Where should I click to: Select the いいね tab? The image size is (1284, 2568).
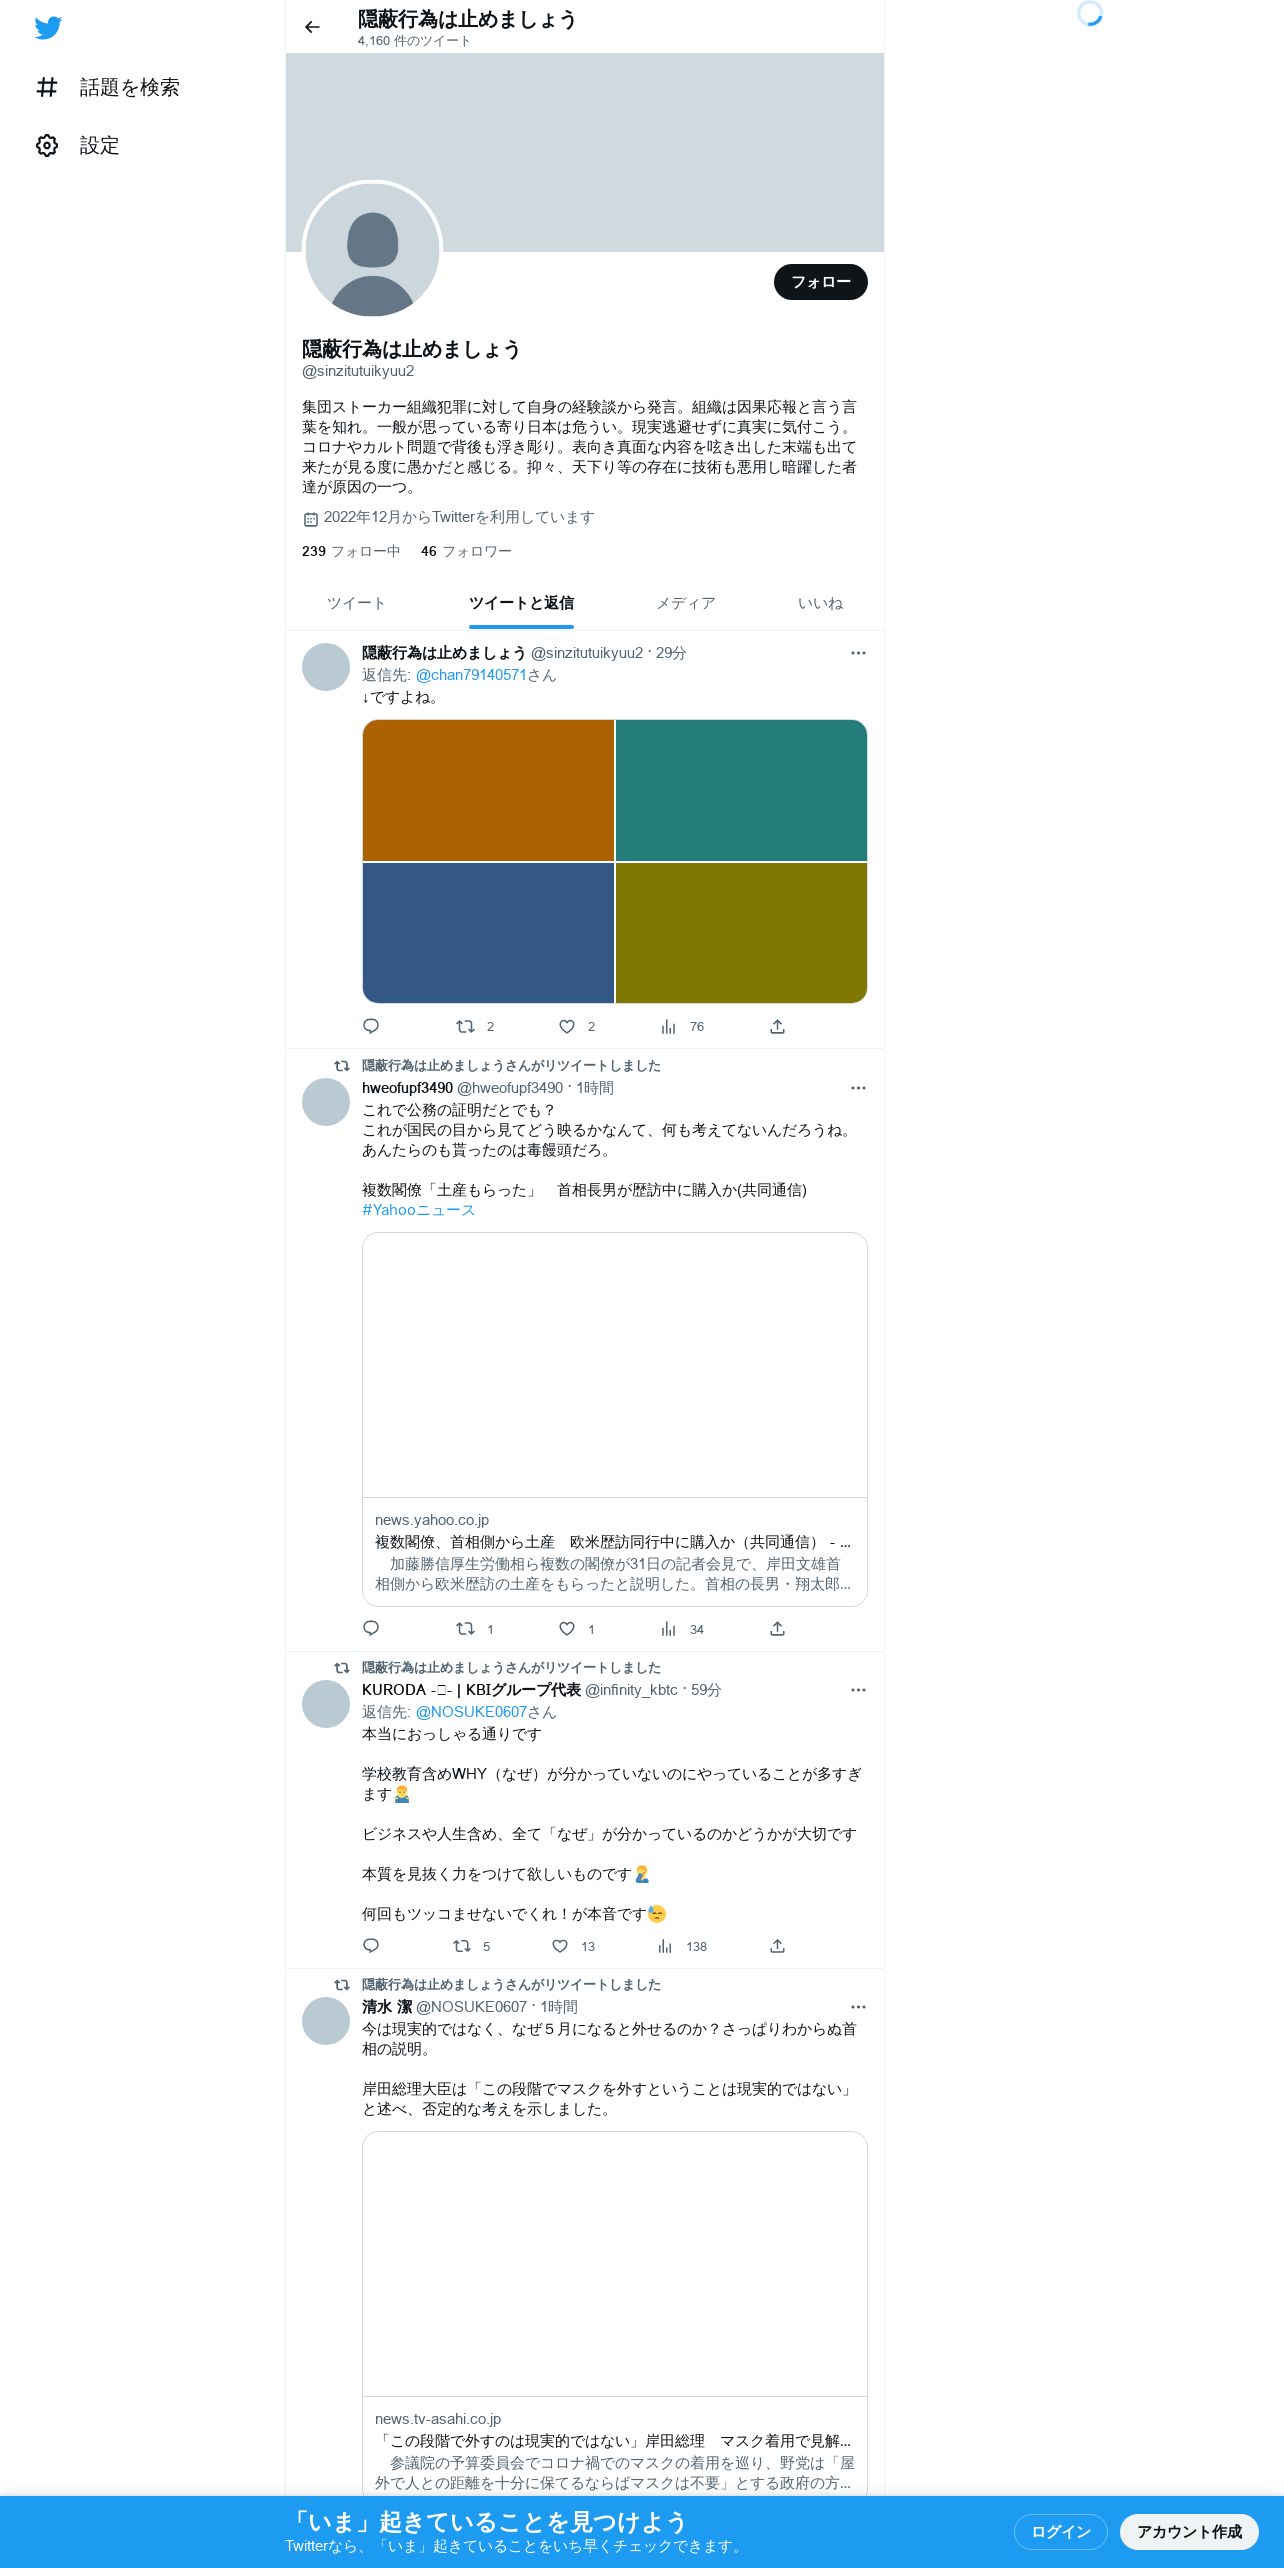coord(820,603)
